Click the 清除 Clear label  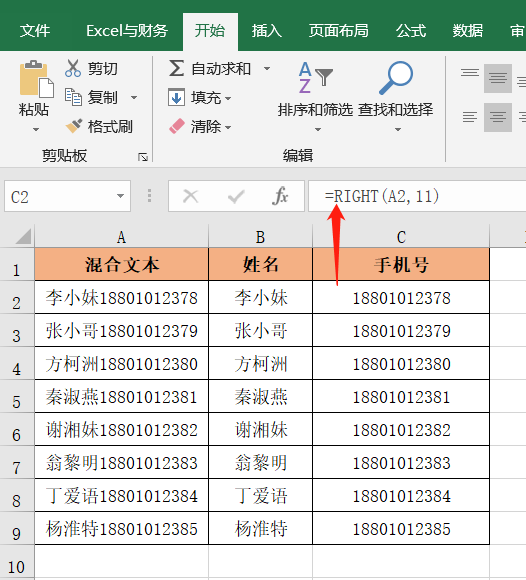206,127
